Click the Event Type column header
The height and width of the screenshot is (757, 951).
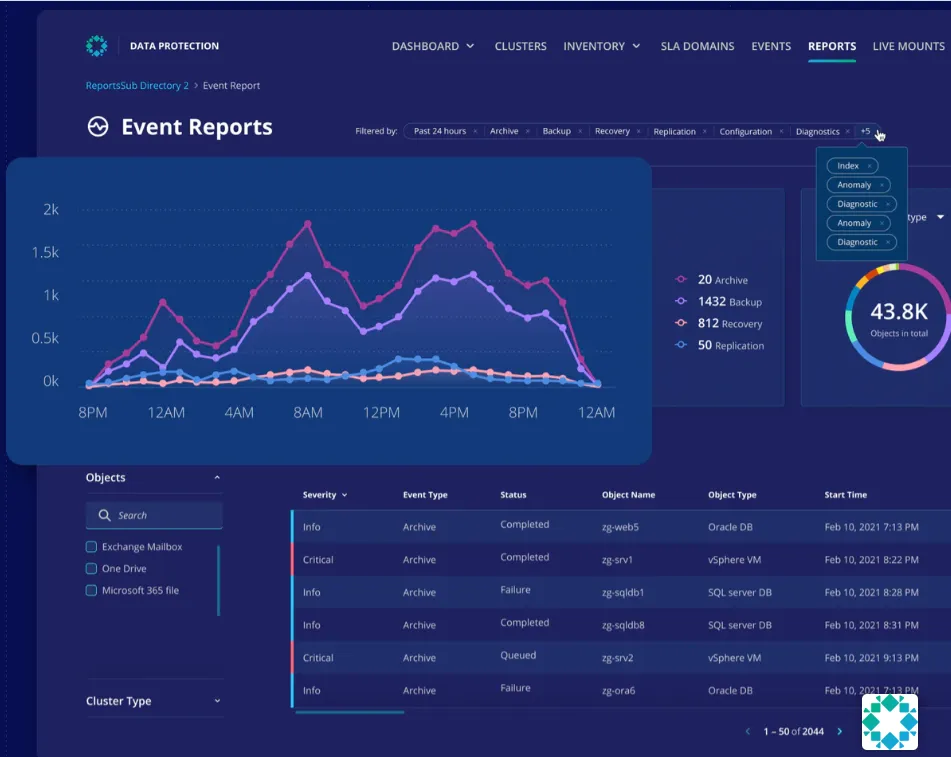[x=425, y=495]
